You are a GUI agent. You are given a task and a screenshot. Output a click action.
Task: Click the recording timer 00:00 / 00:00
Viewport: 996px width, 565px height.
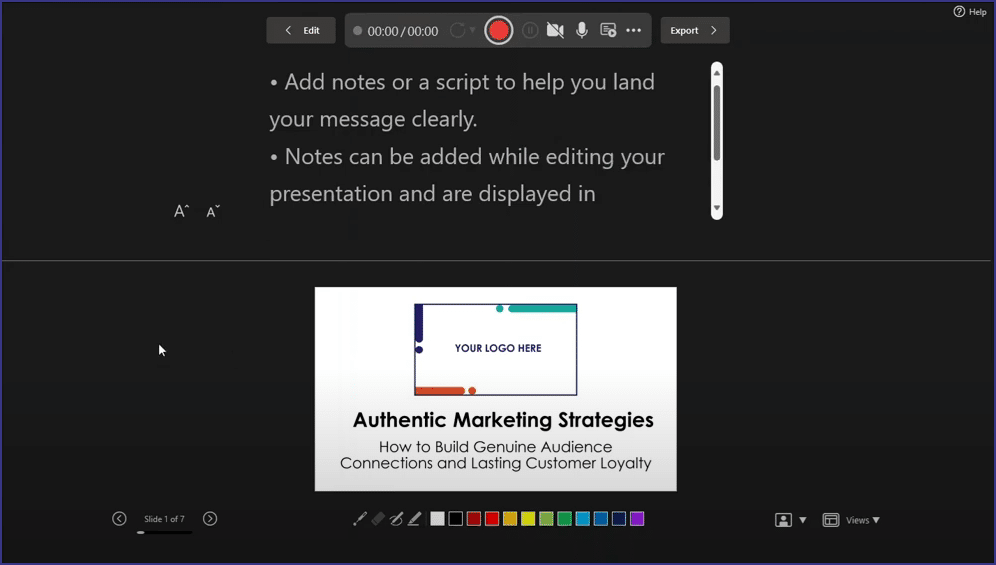click(x=403, y=31)
